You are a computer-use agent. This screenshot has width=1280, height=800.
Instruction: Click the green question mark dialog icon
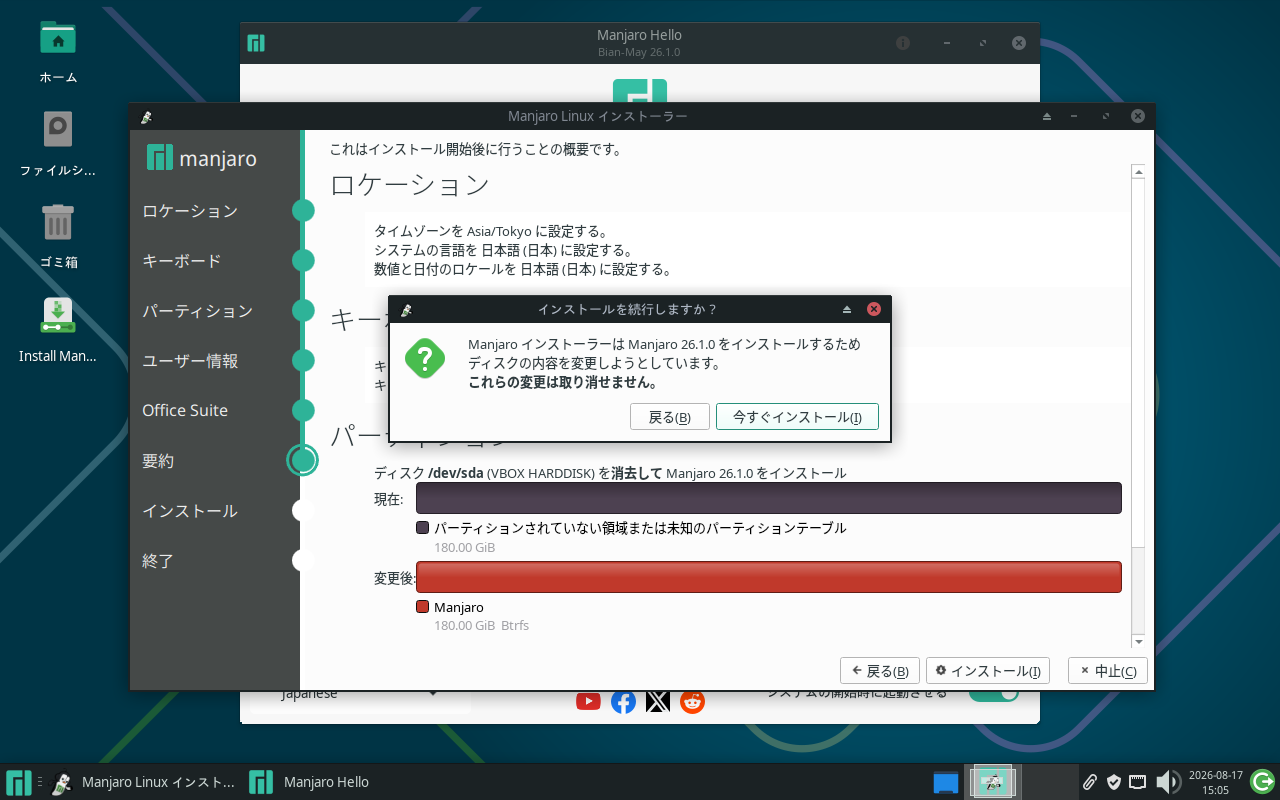pyautogui.click(x=425, y=357)
